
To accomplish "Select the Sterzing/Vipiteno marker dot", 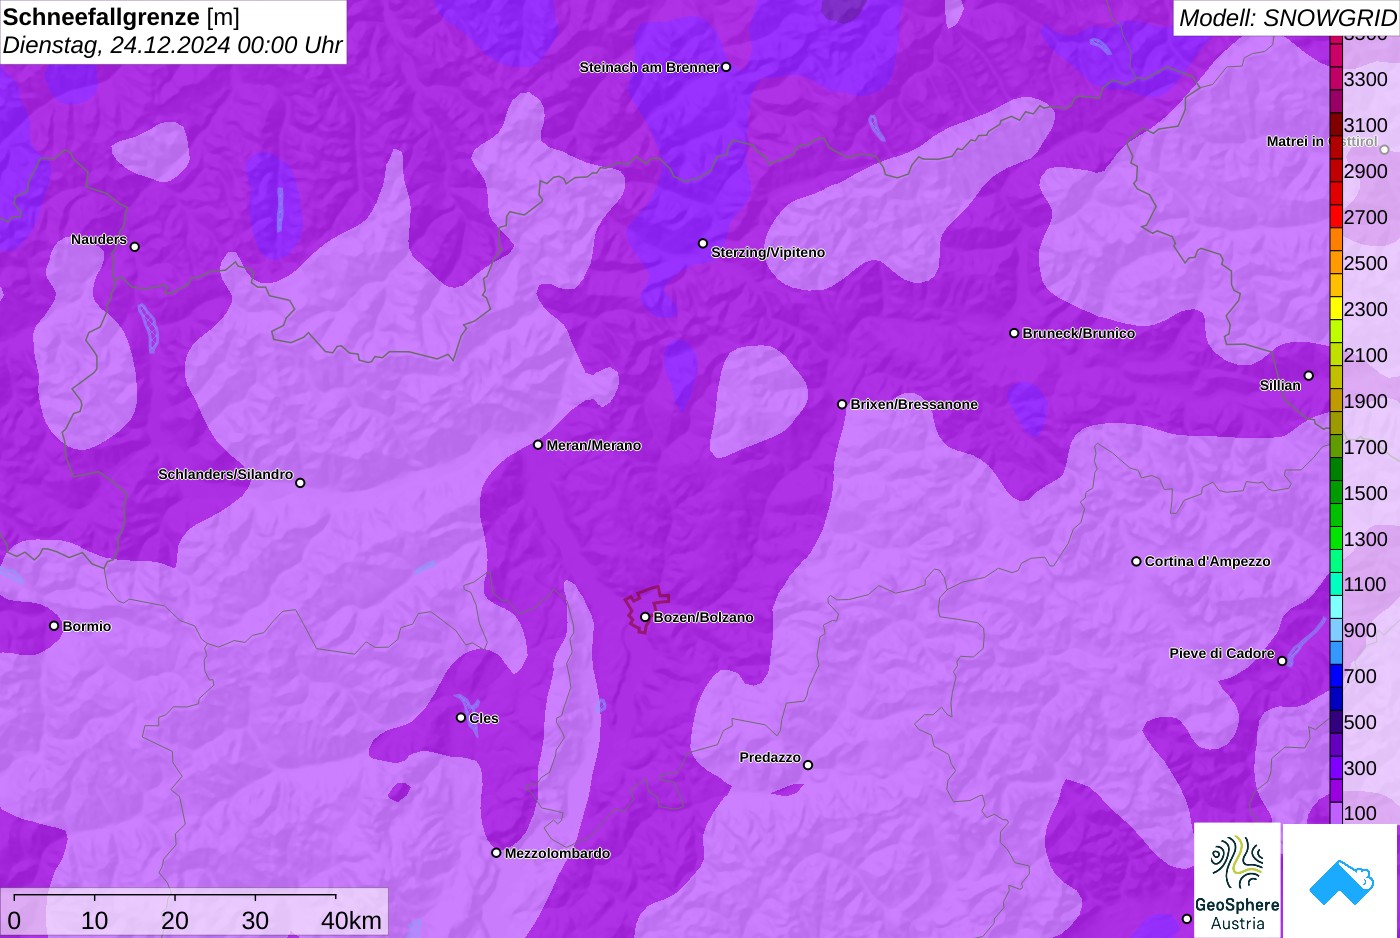I will pos(703,243).
